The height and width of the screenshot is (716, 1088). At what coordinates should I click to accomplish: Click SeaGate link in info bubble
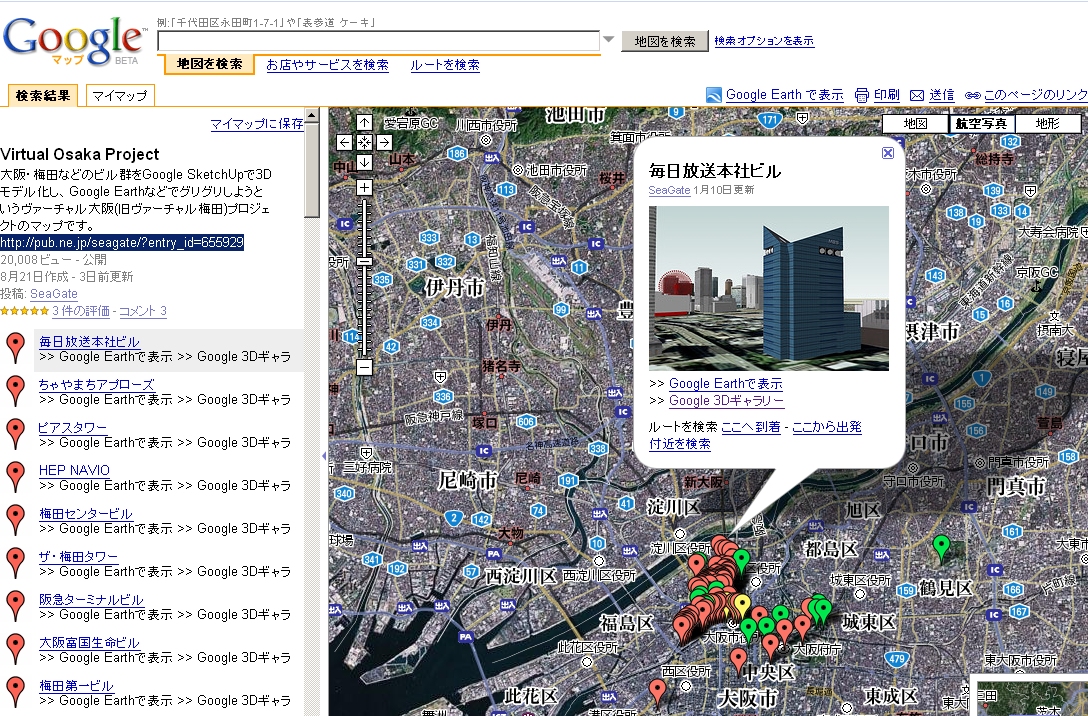coord(669,190)
